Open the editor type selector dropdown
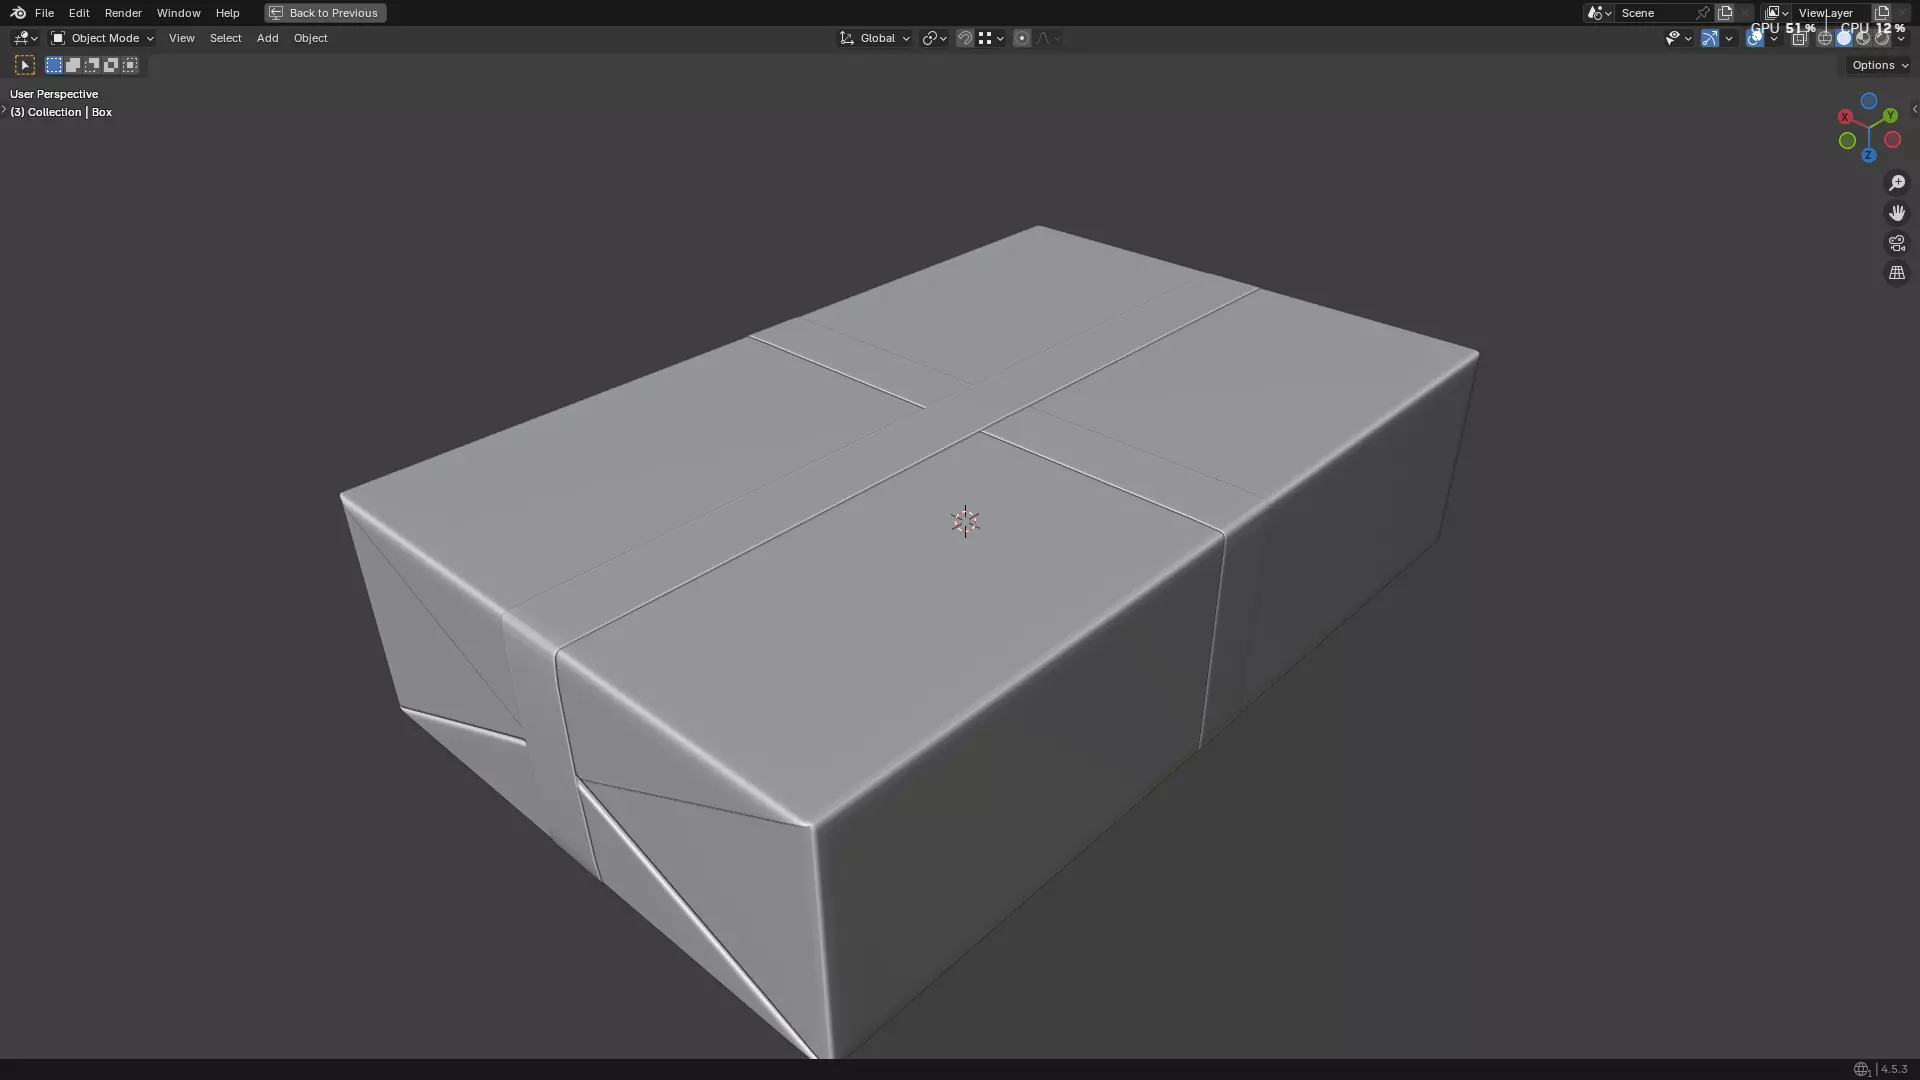 25,38
